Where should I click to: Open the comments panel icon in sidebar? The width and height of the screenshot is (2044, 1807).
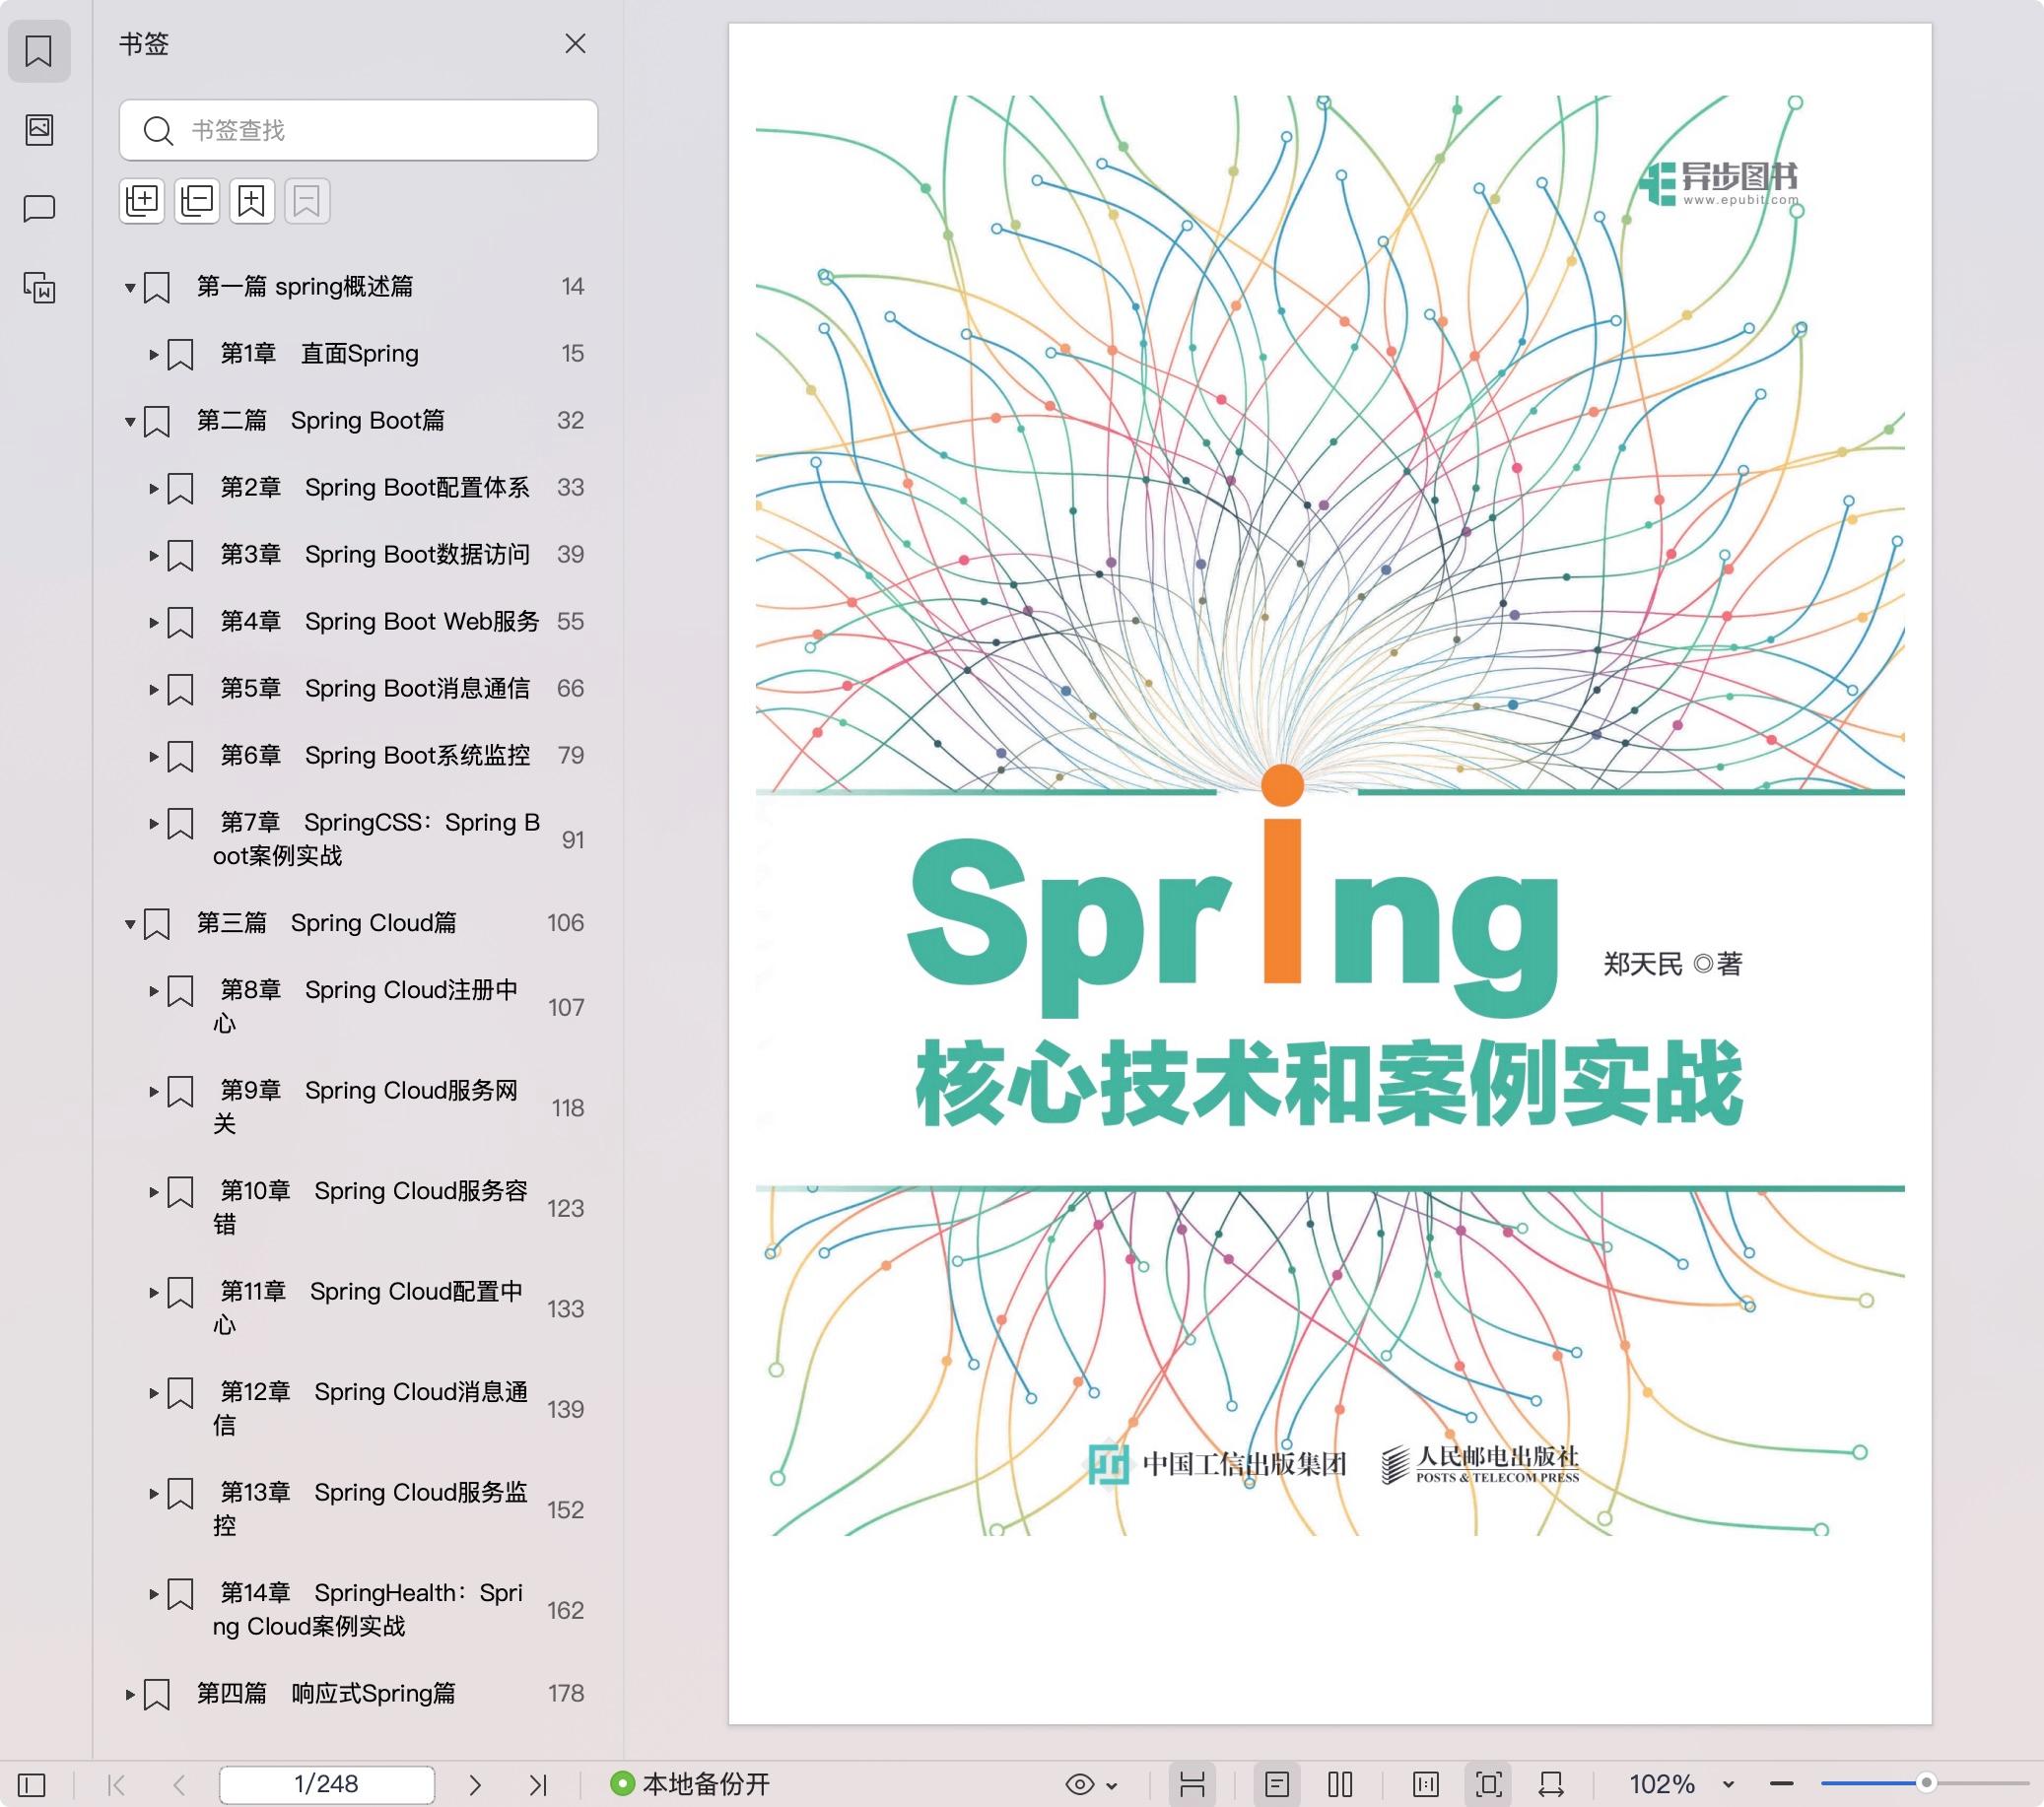39,208
